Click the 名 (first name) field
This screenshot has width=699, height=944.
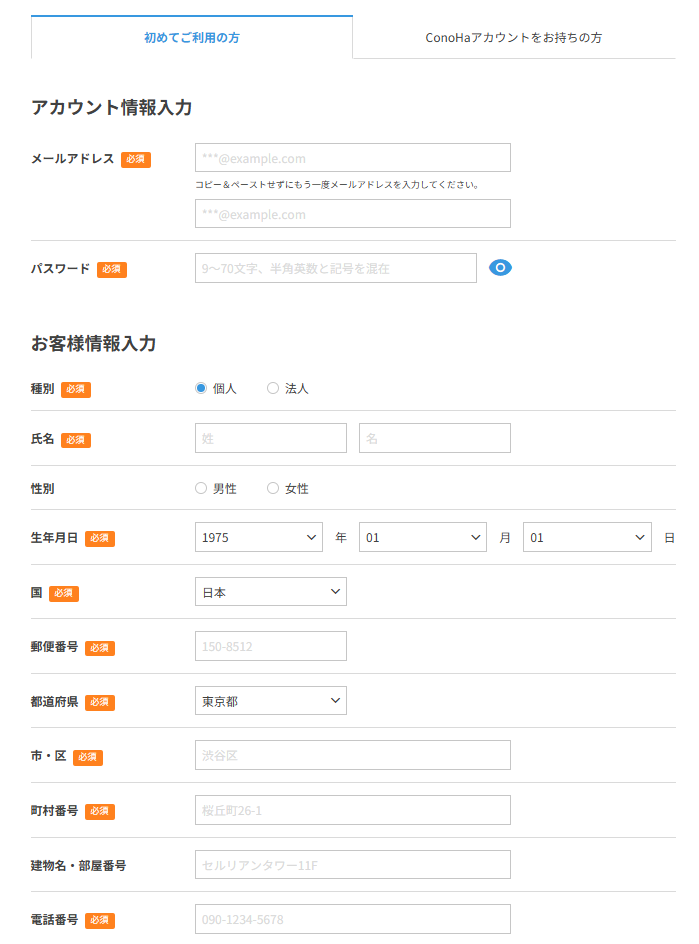tap(434, 438)
